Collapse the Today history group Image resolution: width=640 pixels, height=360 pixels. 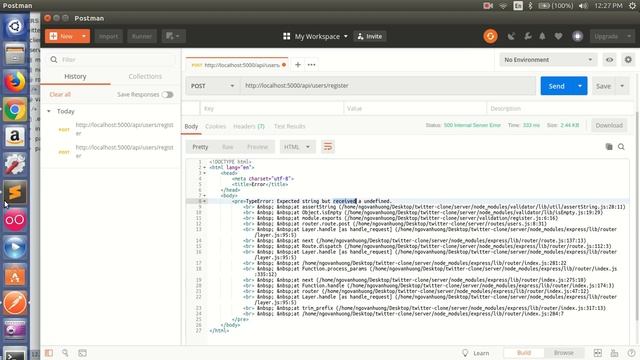49,111
